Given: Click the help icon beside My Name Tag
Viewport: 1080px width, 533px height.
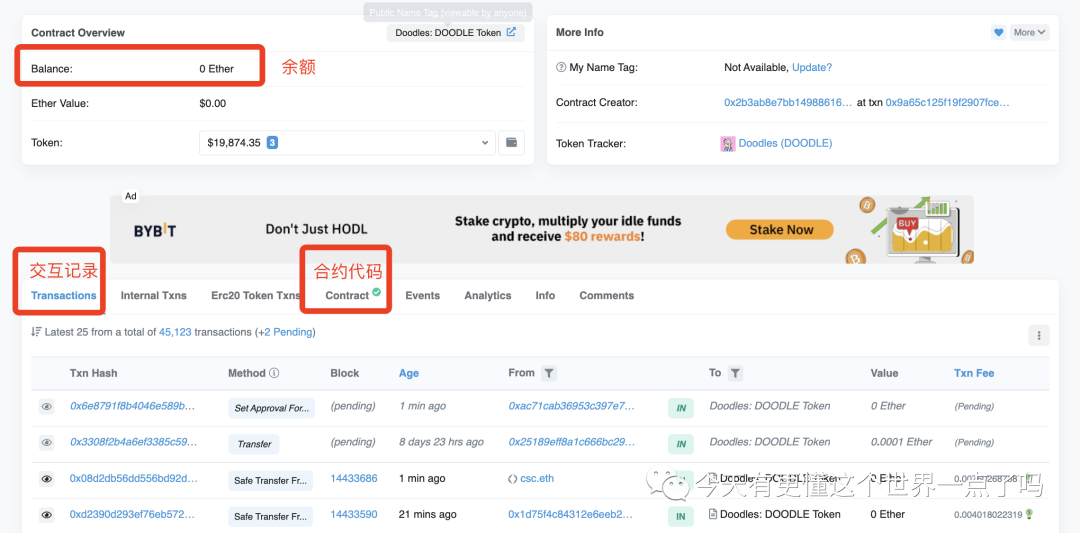Looking at the screenshot, I should (x=561, y=67).
